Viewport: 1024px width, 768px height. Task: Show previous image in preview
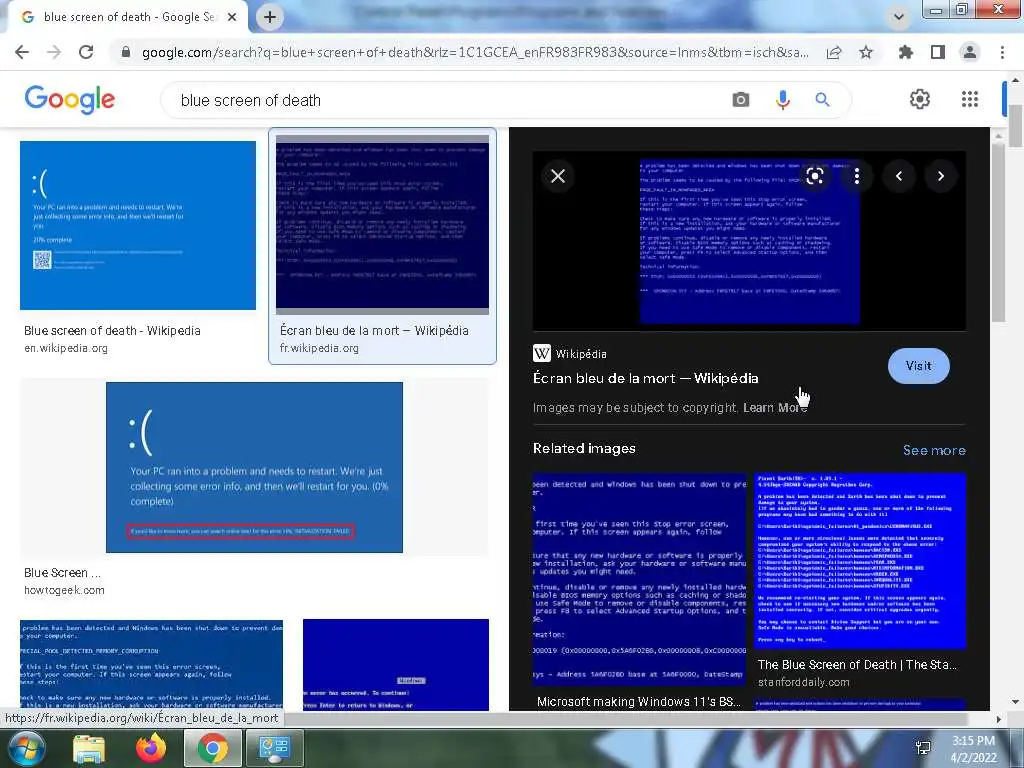pos(899,176)
